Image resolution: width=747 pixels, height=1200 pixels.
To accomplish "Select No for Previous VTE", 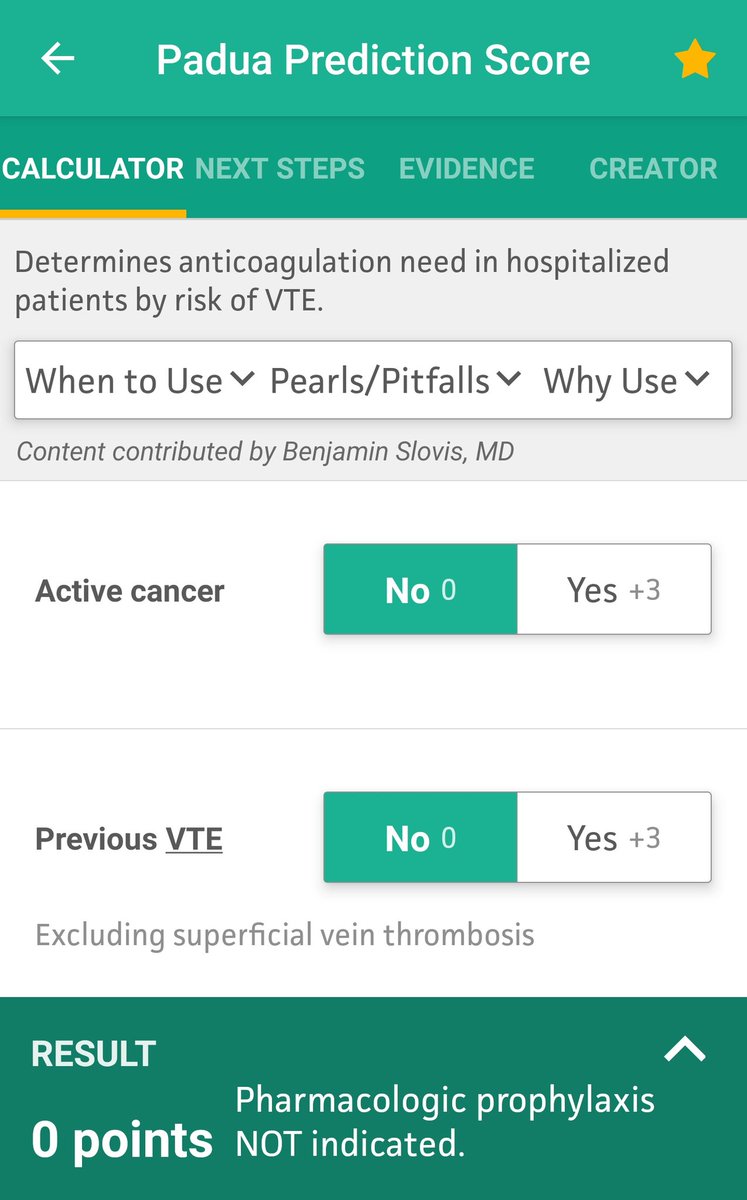I will (x=420, y=838).
